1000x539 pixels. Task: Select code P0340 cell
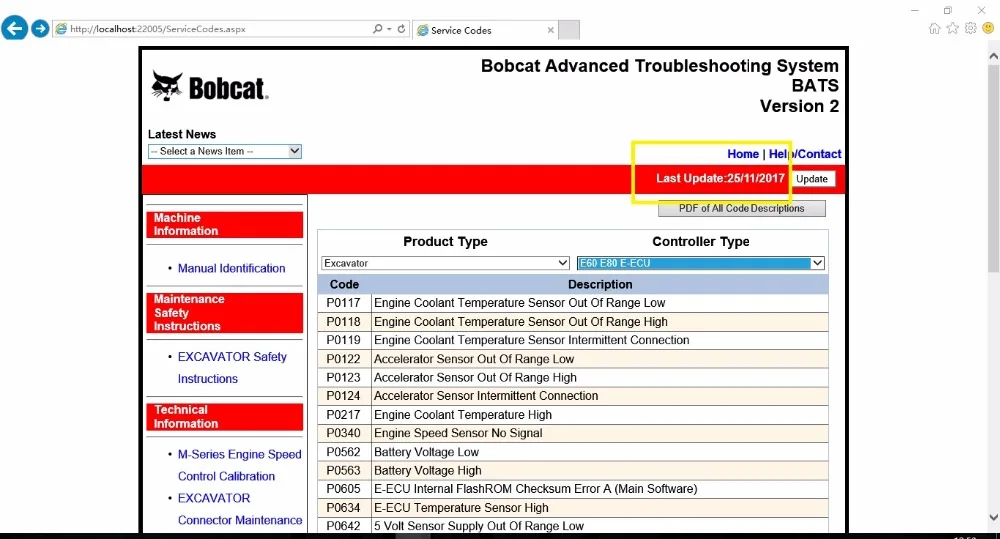344,433
